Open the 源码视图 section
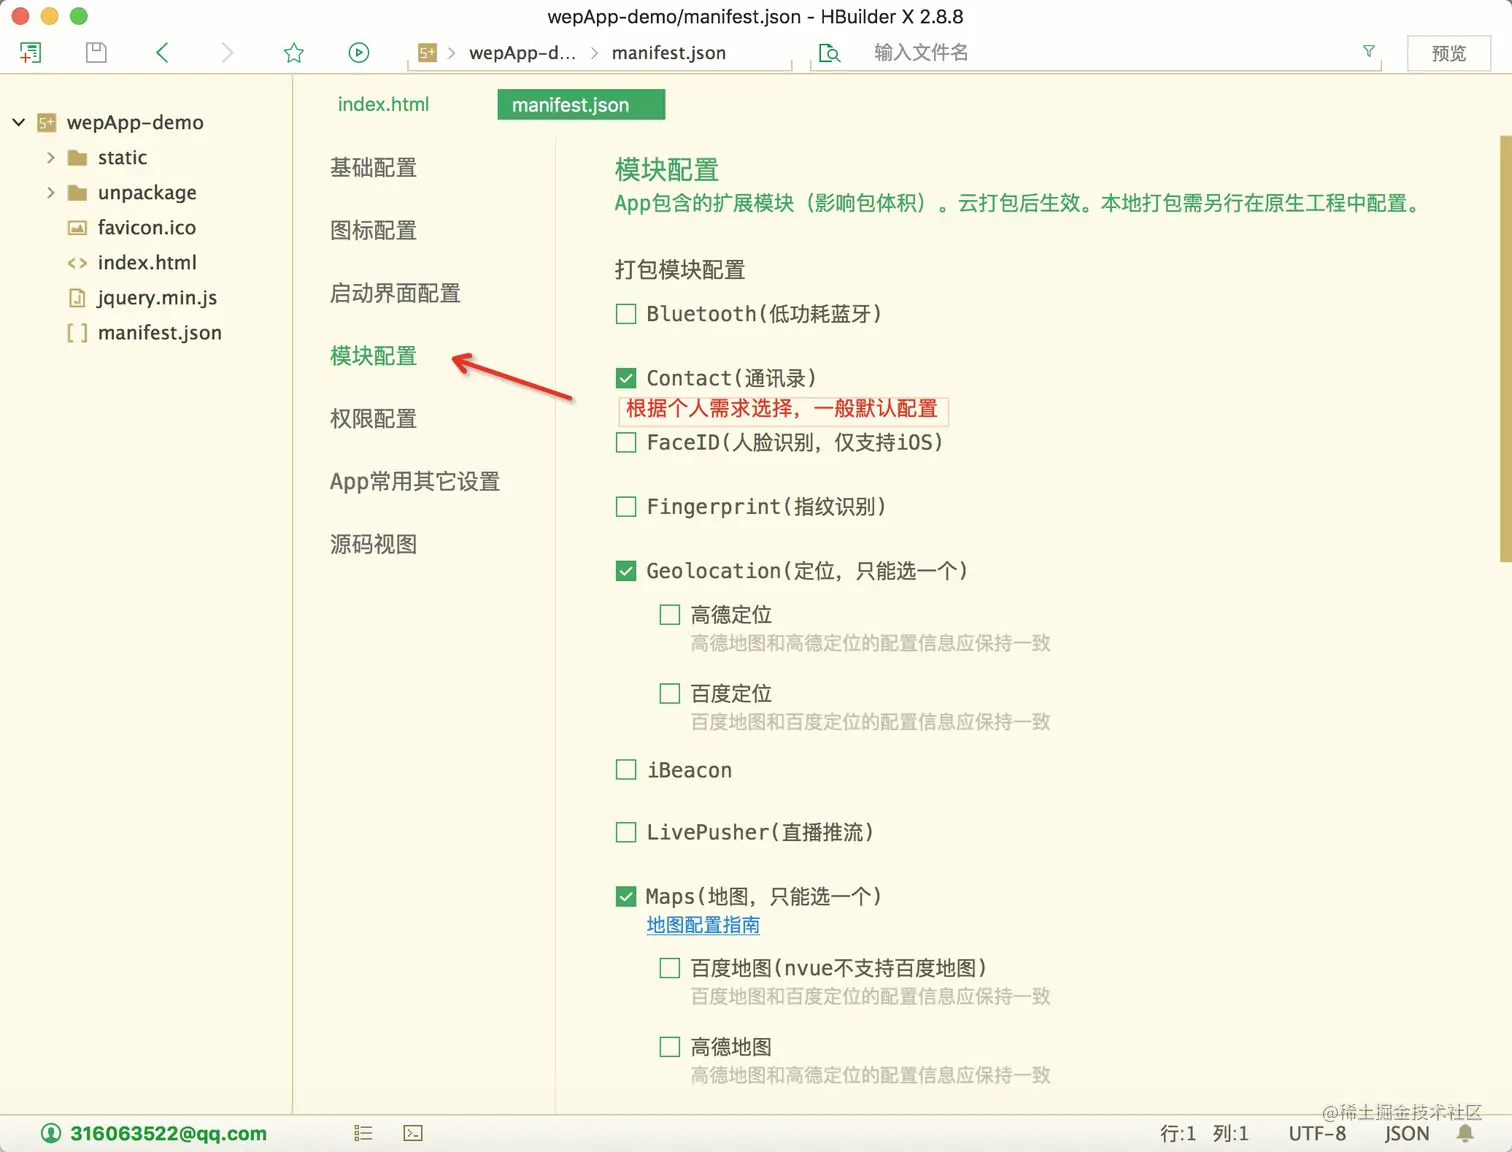 coord(373,545)
